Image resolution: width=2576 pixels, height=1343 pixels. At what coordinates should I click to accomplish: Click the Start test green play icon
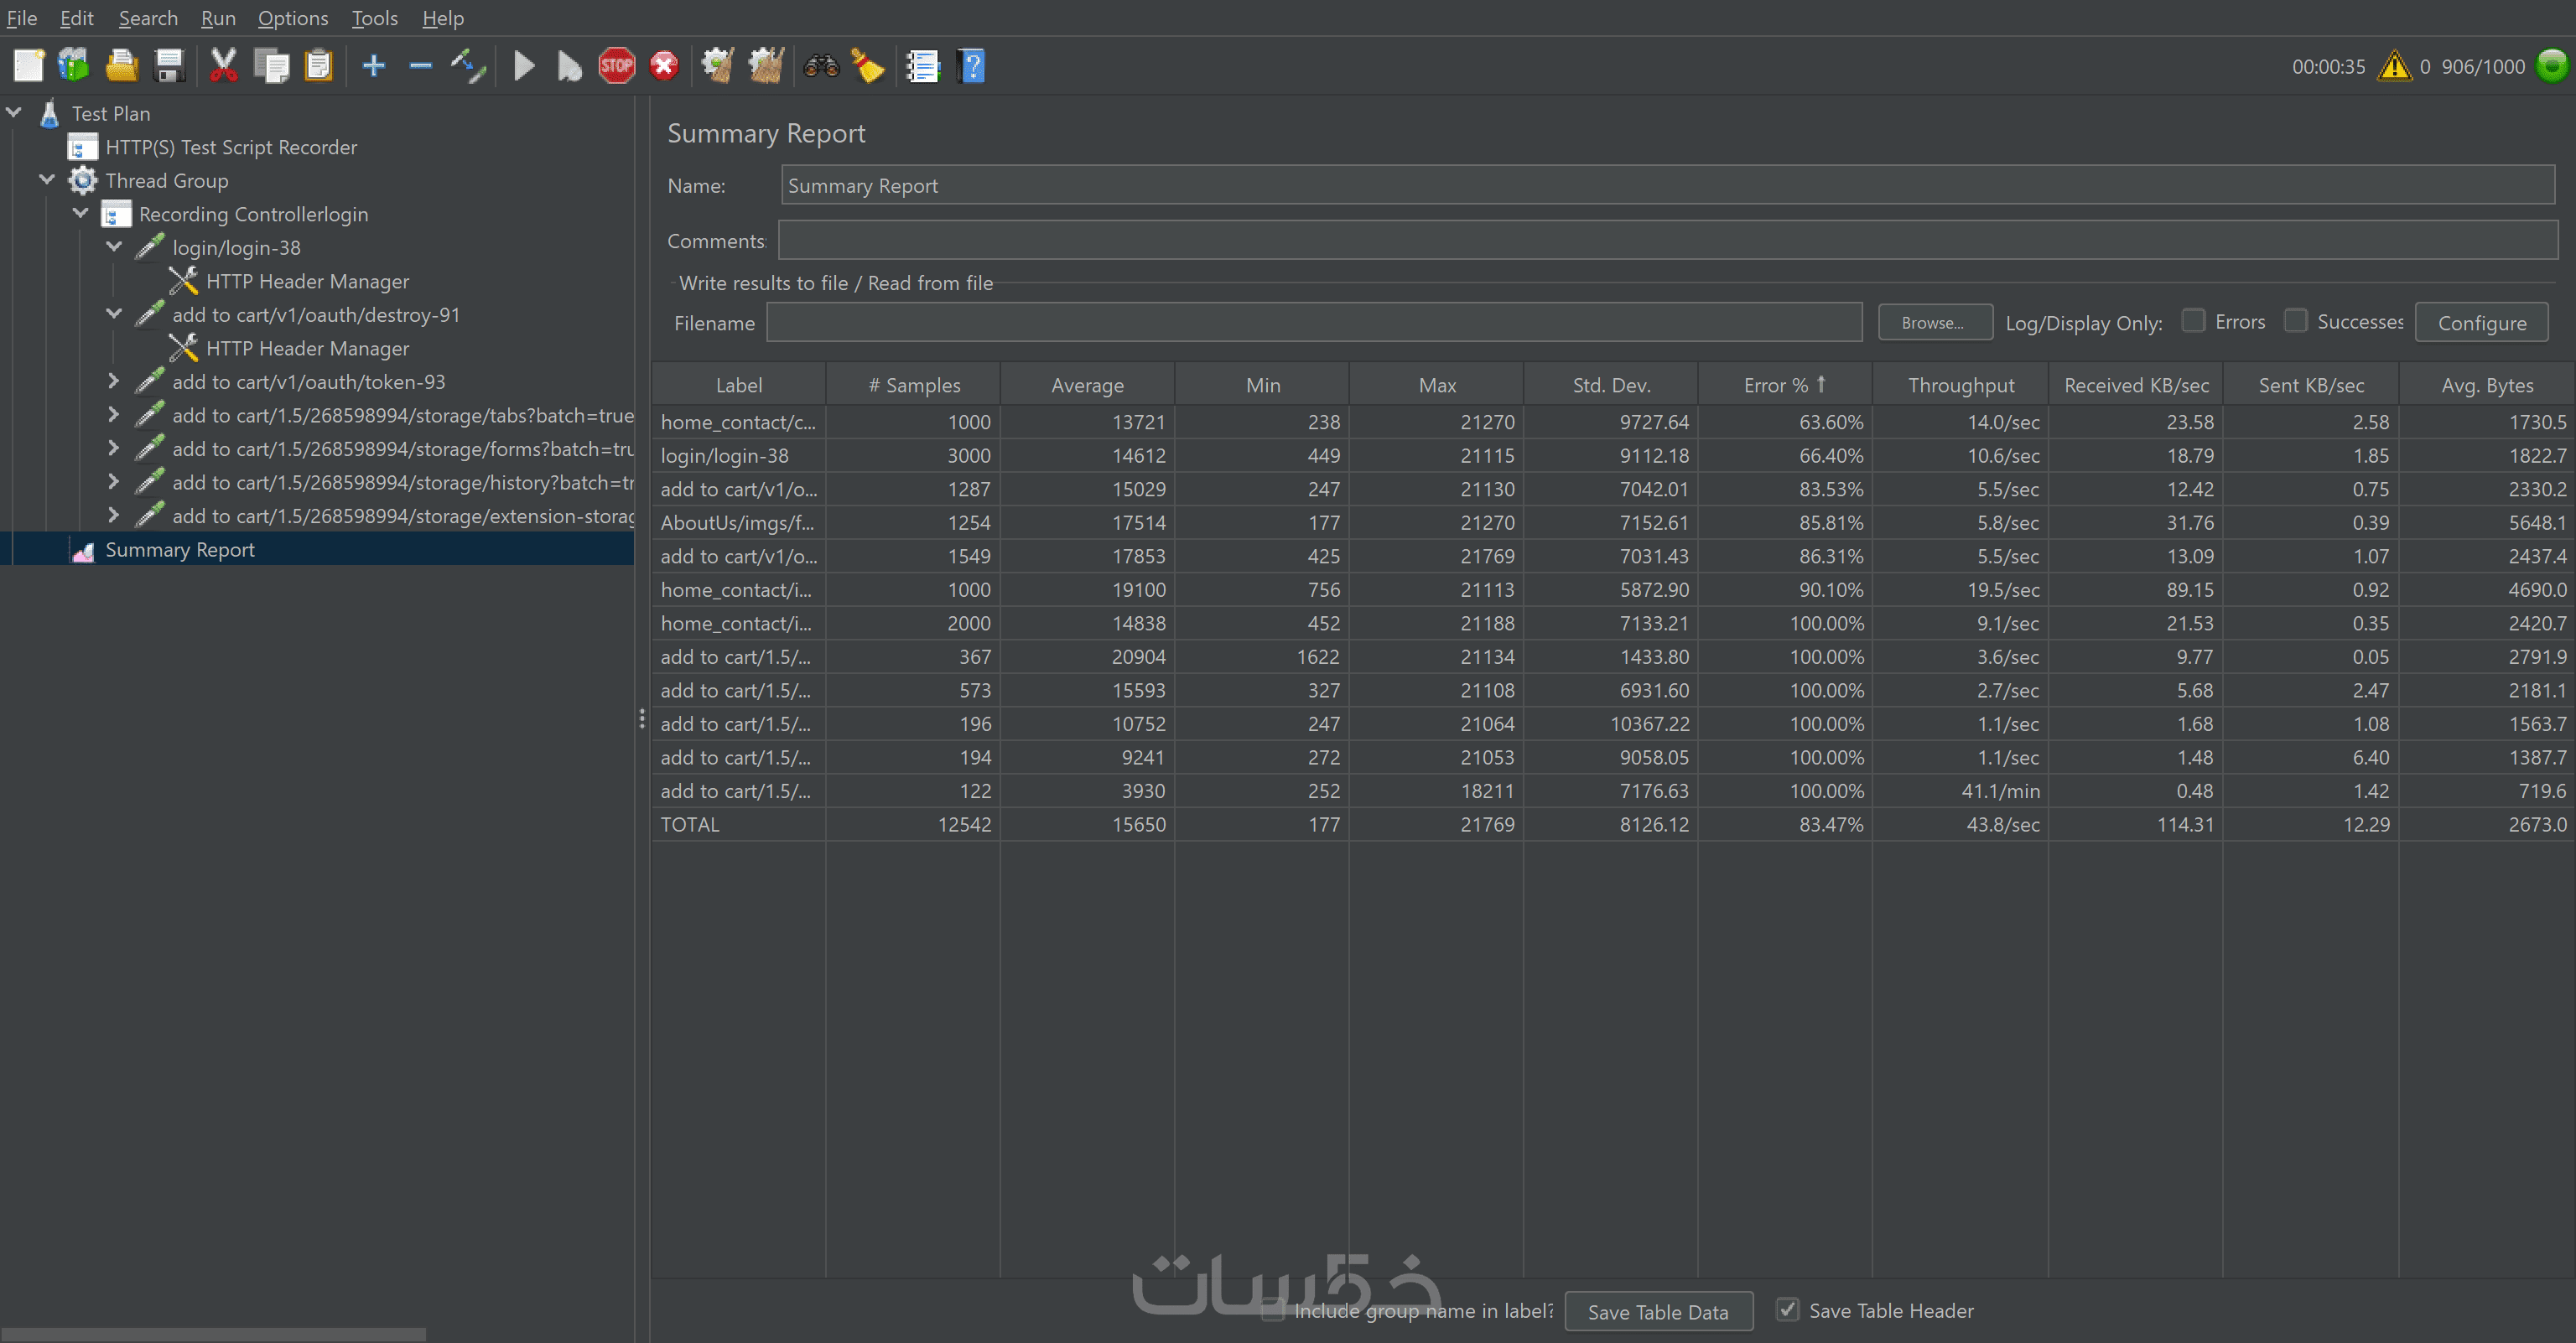[523, 67]
